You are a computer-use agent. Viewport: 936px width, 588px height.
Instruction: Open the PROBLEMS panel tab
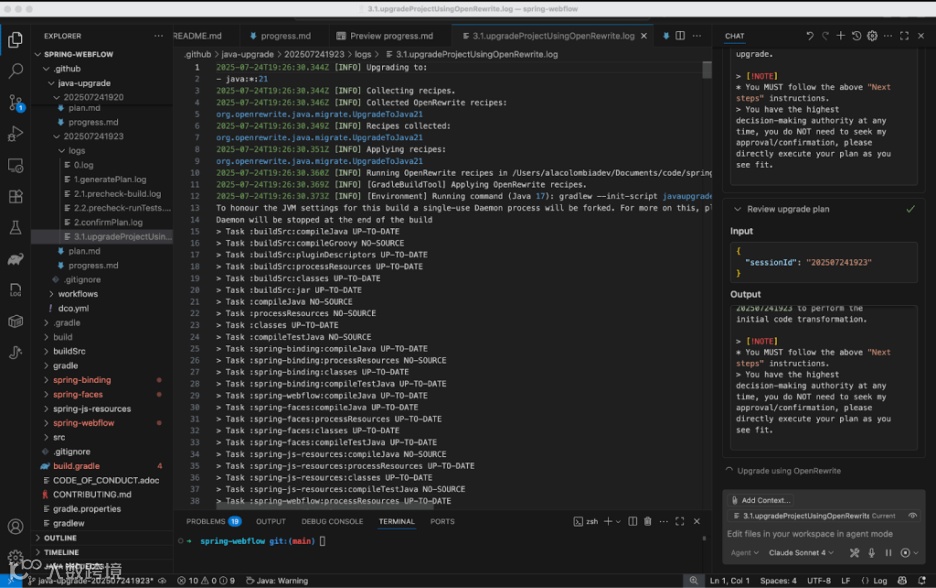pyautogui.click(x=213, y=521)
